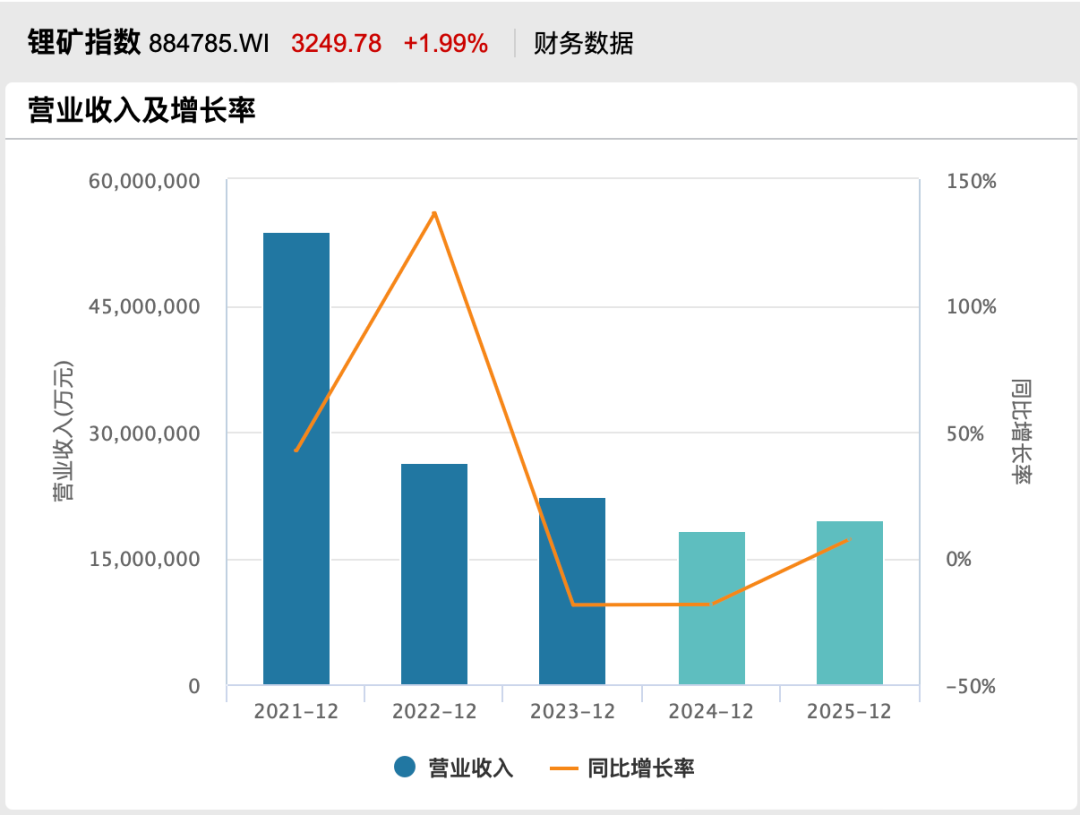Select the index code 884785.WI
Image resolution: width=1080 pixels, height=815 pixels.
pos(209,44)
